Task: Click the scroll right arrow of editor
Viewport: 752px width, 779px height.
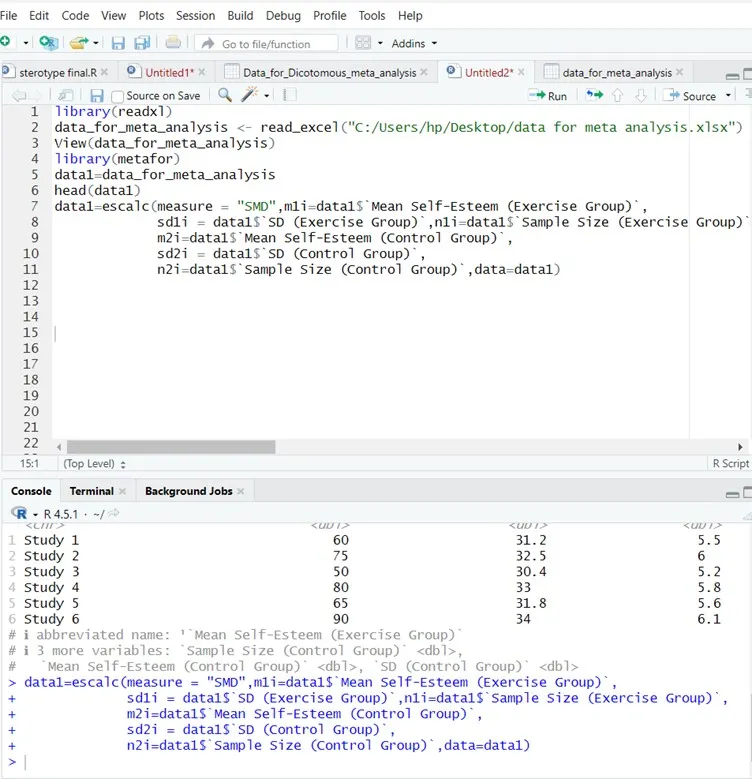Action: click(740, 447)
